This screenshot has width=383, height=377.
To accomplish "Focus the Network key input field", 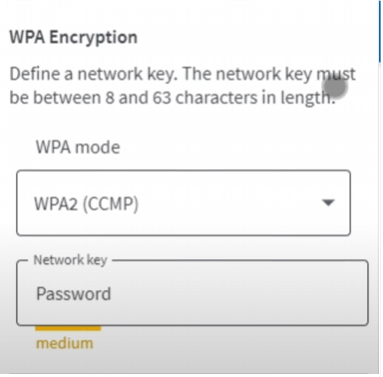I will click(x=192, y=293).
